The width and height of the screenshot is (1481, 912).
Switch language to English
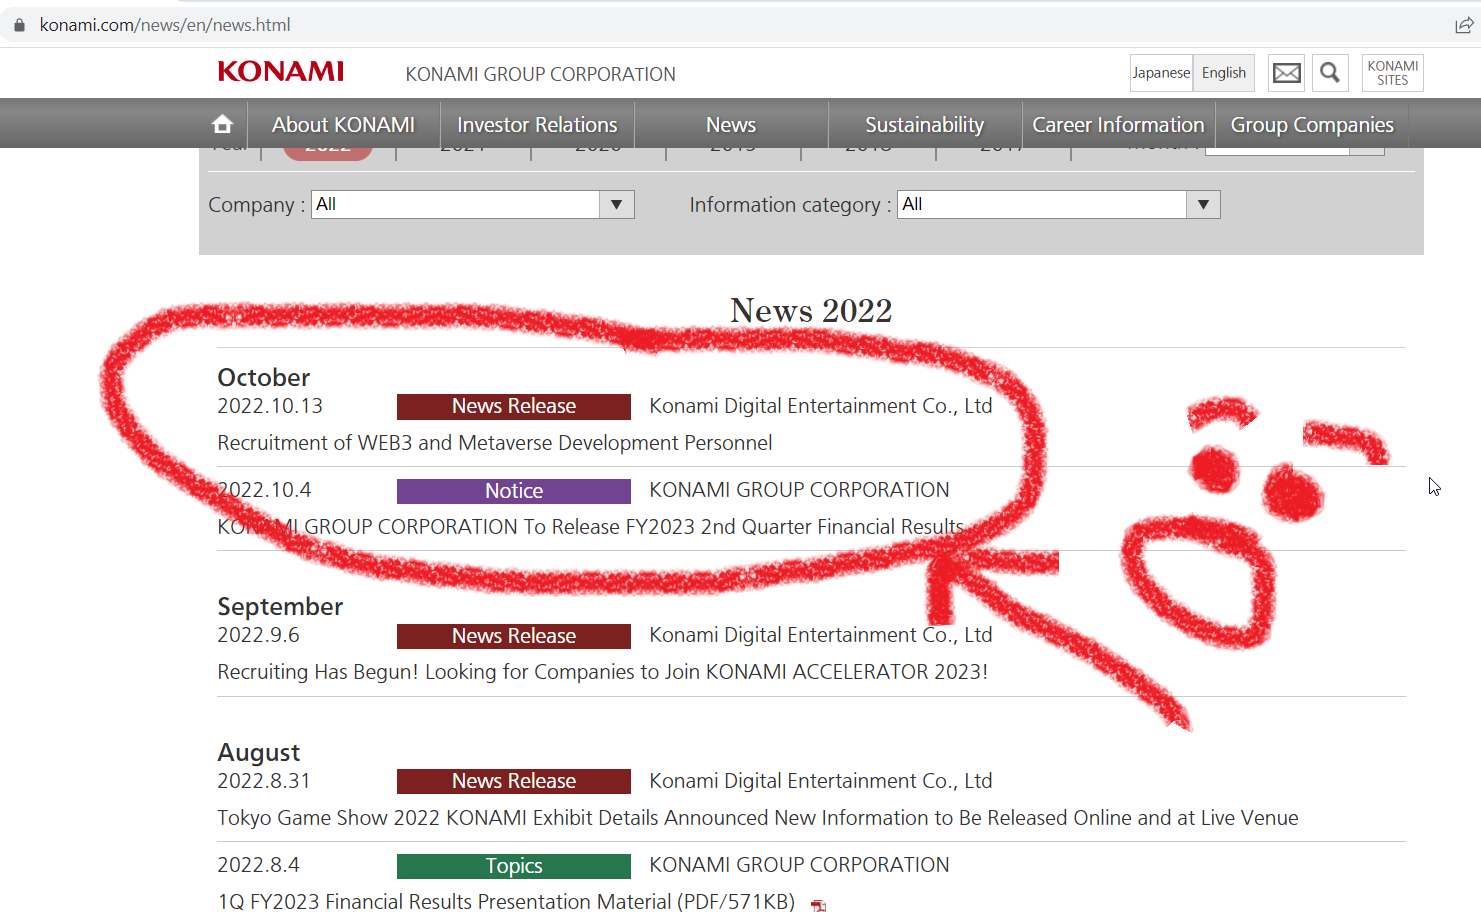tap(1224, 73)
